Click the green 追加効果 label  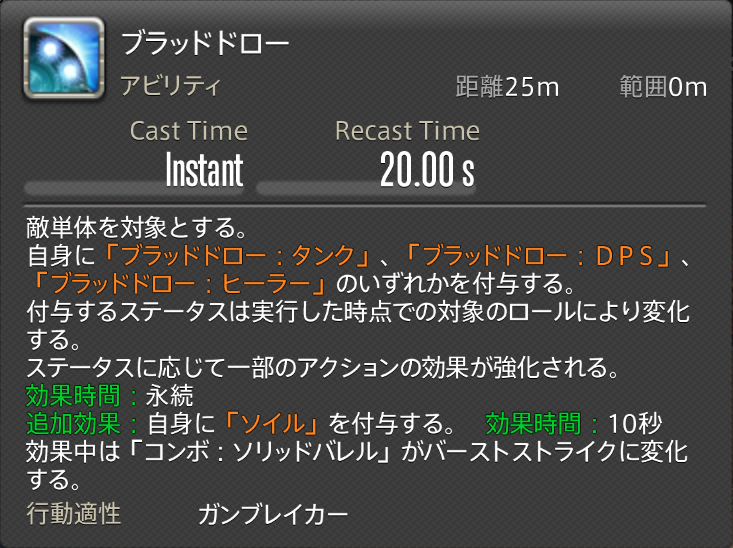[73, 424]
